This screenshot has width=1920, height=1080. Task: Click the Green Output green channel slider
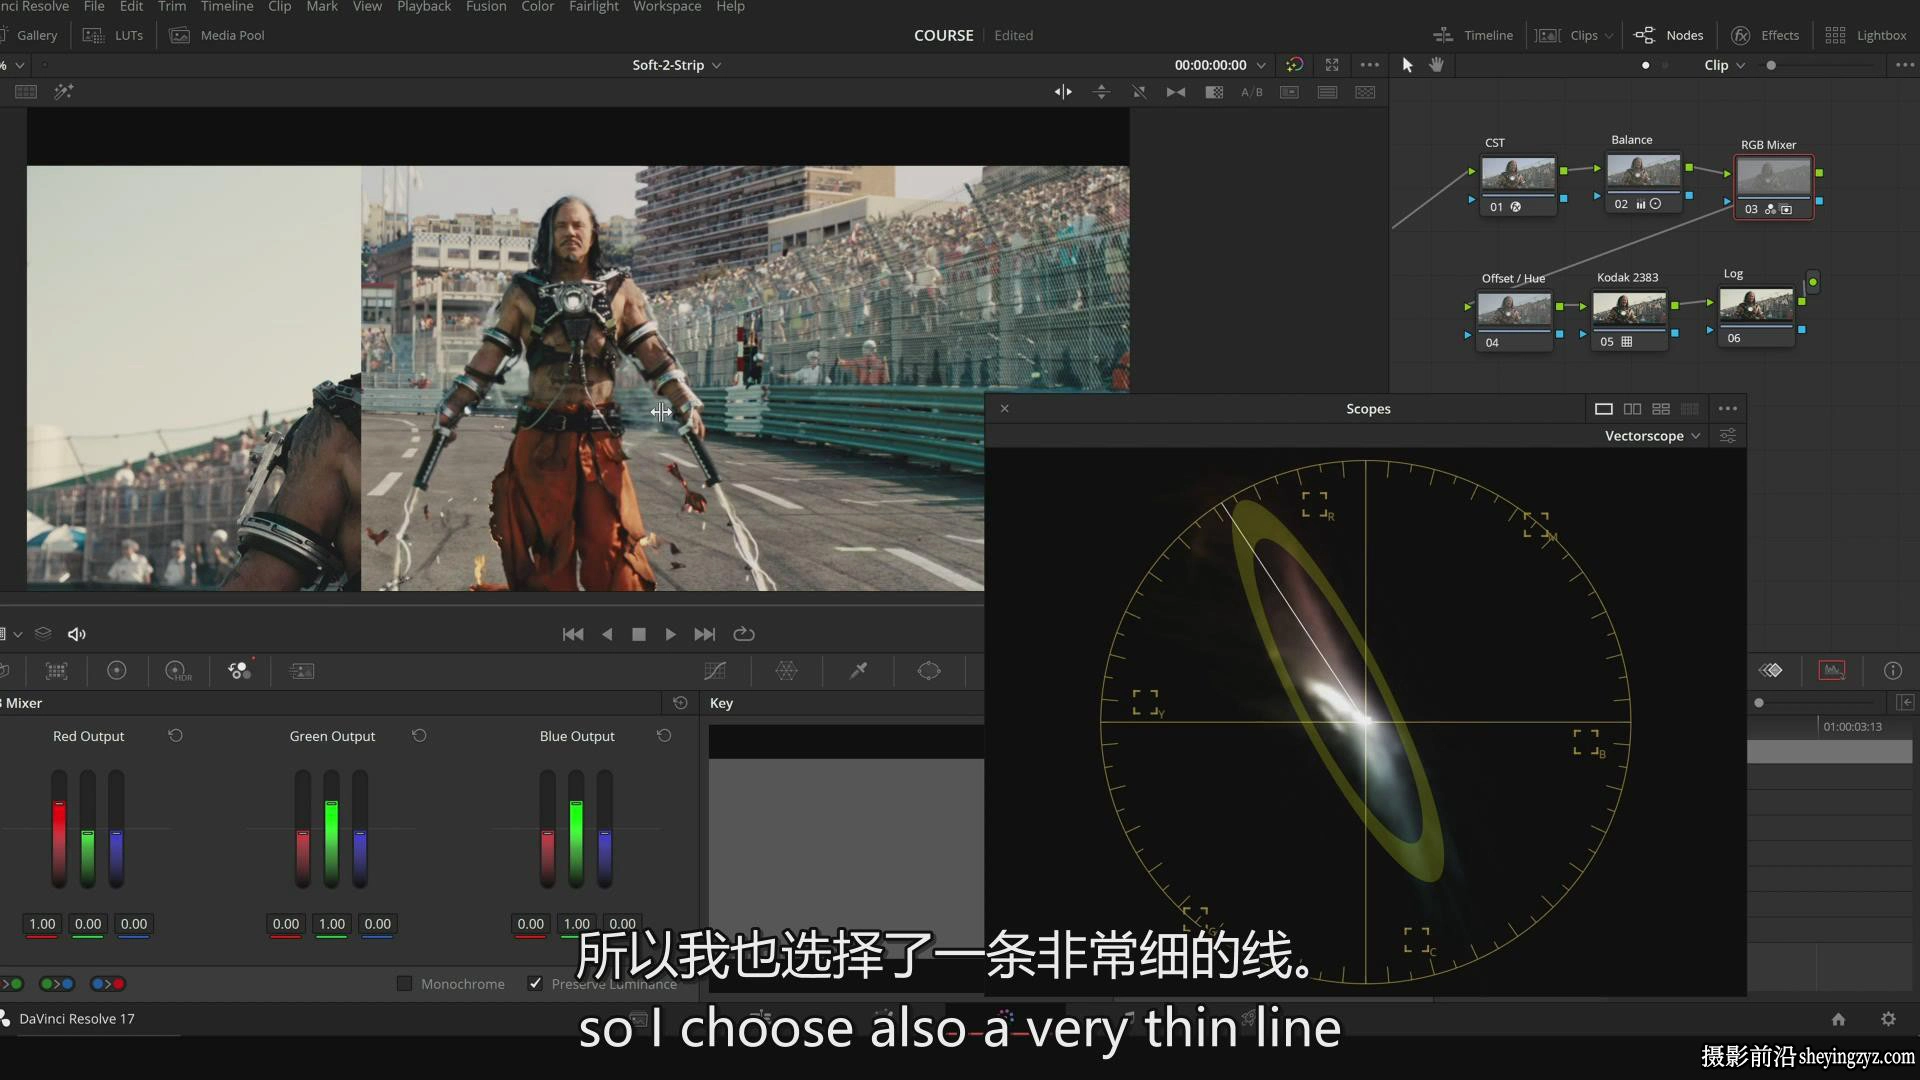pos(331,829)
